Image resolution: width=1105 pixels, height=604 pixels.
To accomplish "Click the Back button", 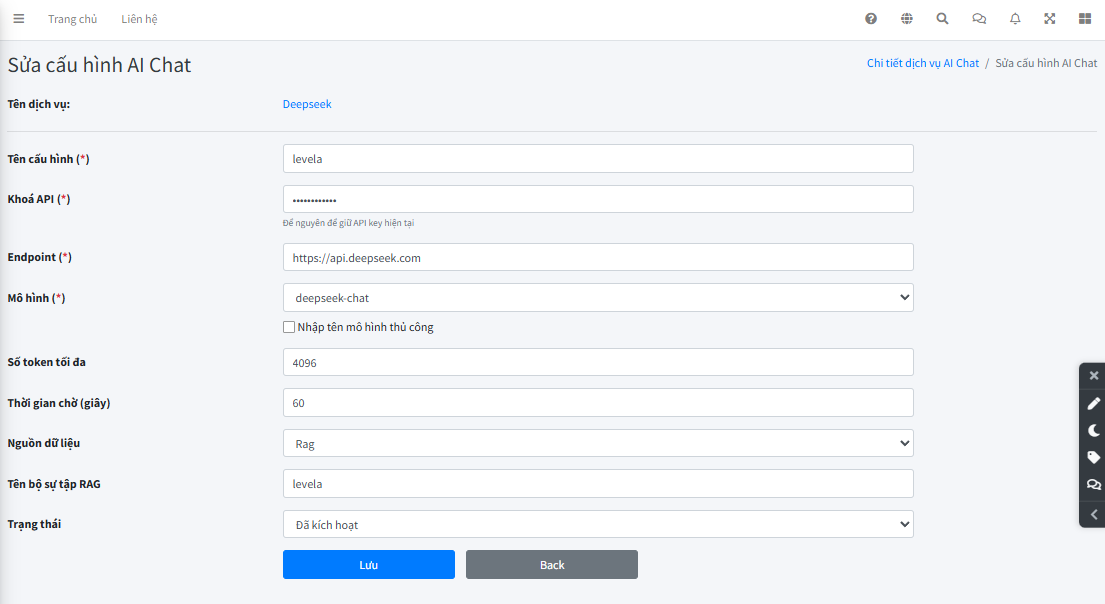I will [x=552, y=565].
